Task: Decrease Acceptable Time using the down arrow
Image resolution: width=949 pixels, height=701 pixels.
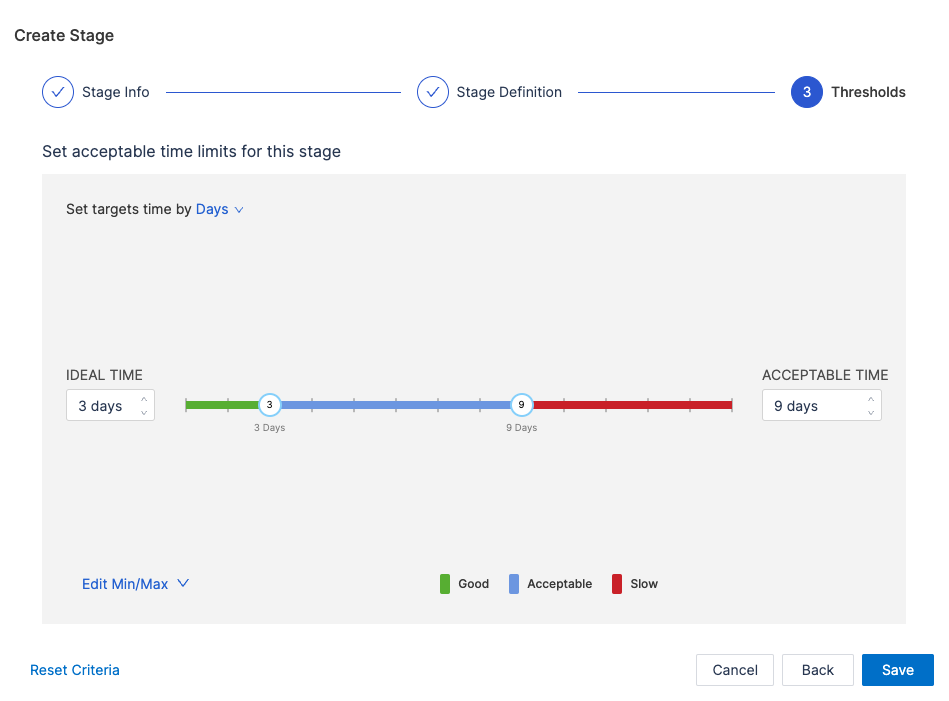Action: [x=871, y=412]
